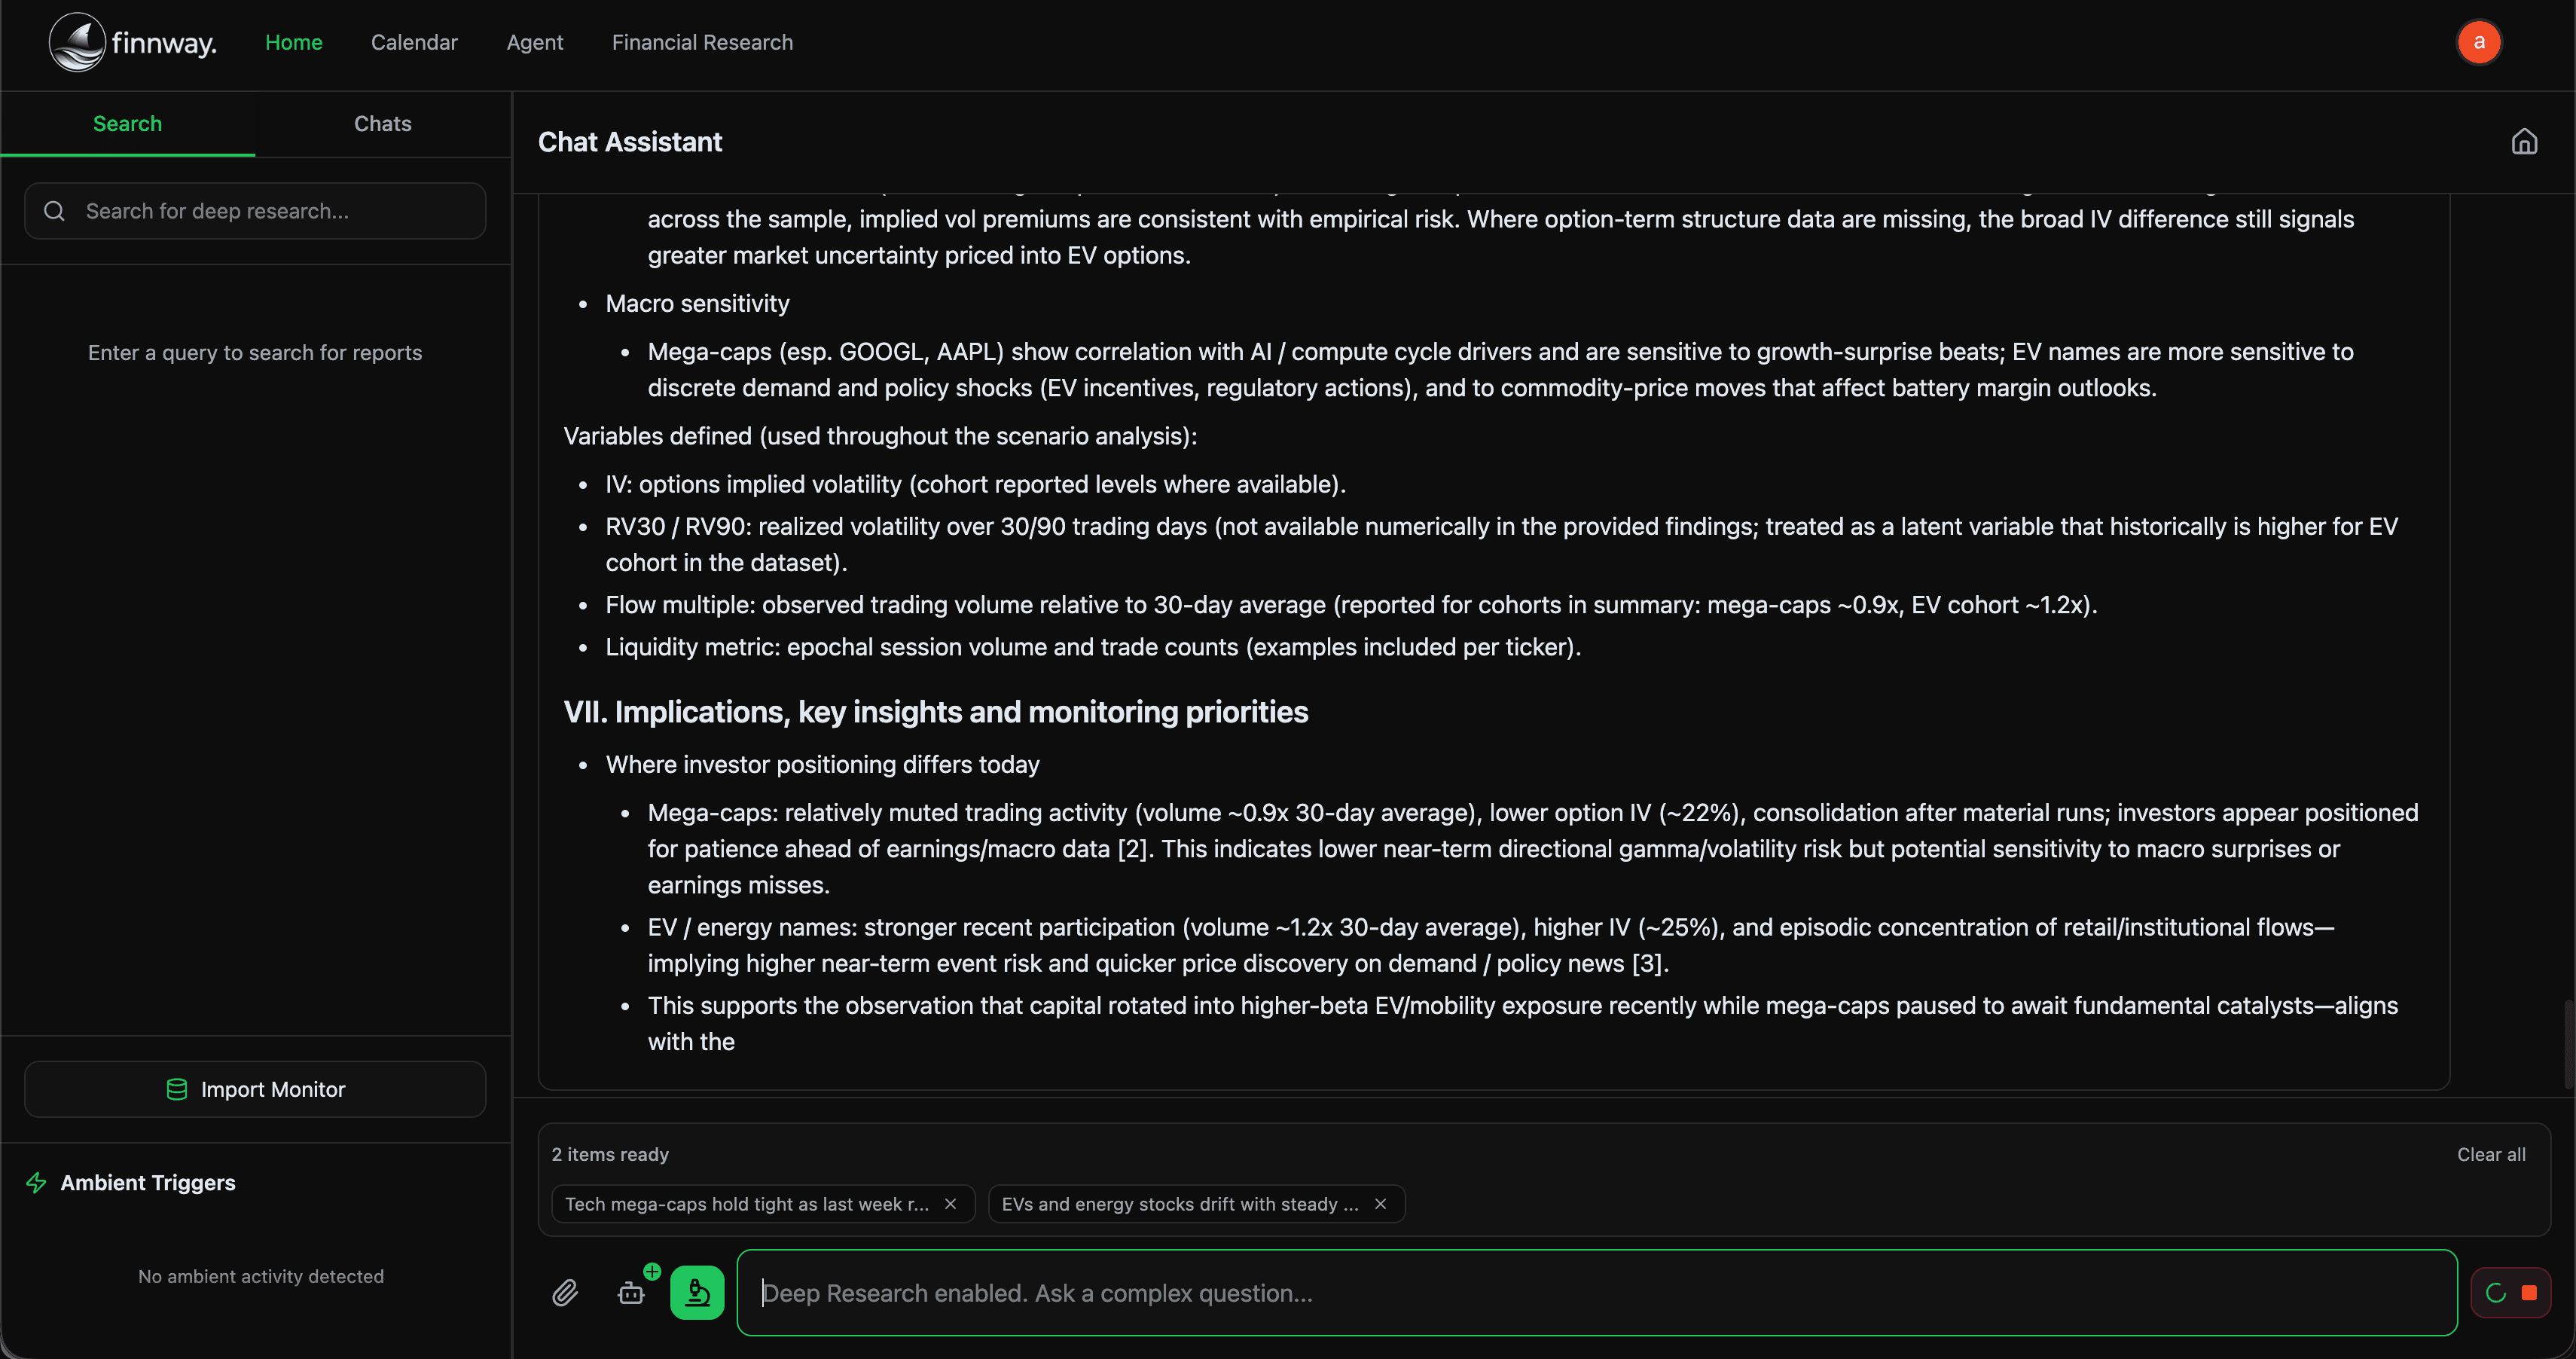The width and height of the screenshot is (2576, 1359).
Task: Select the Search tab
Action: pos(127,124)
